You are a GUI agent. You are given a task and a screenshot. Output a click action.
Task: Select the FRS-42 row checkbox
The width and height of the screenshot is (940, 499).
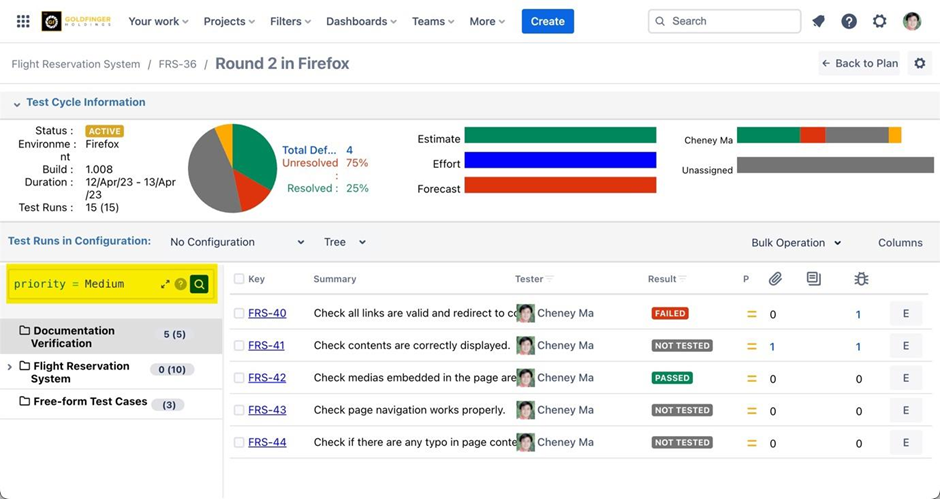click(239, 378)
